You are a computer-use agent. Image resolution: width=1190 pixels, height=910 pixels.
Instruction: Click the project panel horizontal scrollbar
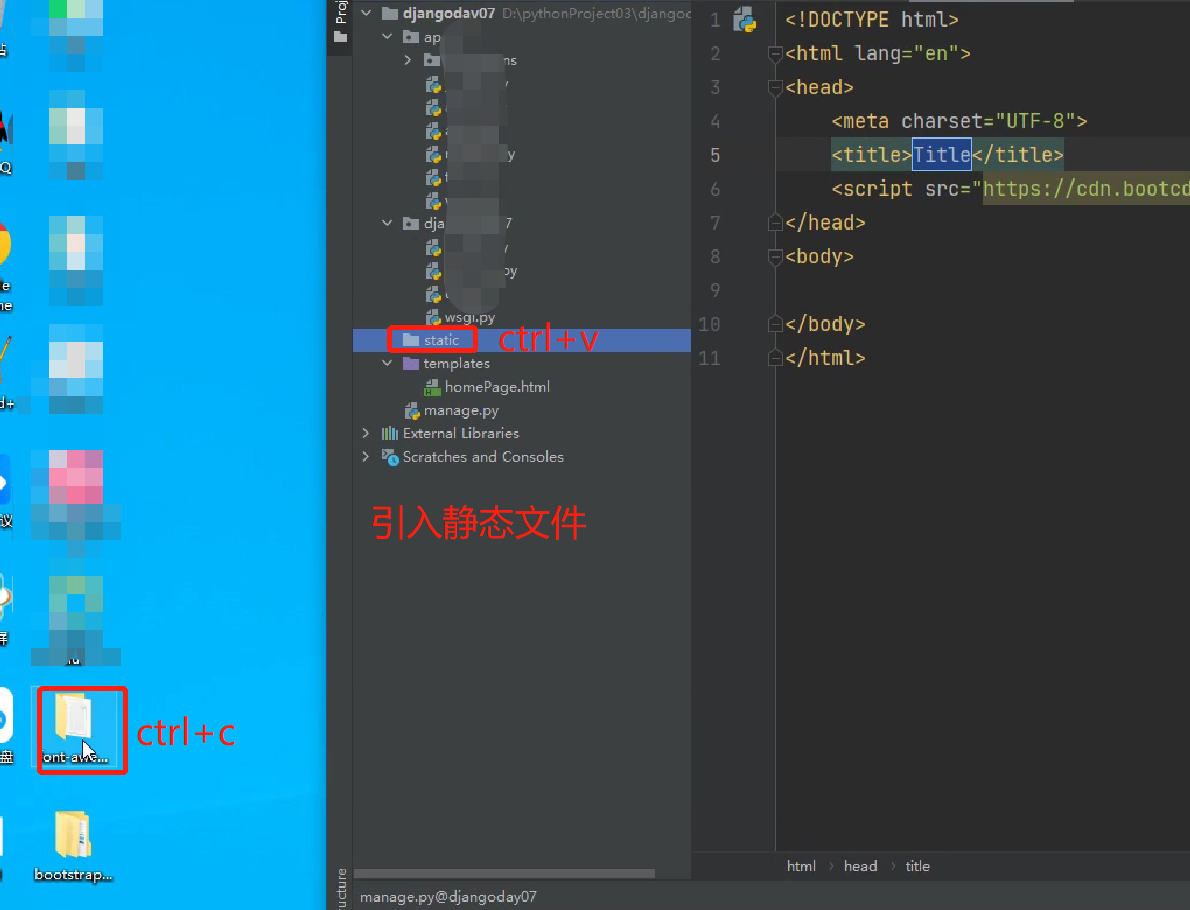pos(504,874)
